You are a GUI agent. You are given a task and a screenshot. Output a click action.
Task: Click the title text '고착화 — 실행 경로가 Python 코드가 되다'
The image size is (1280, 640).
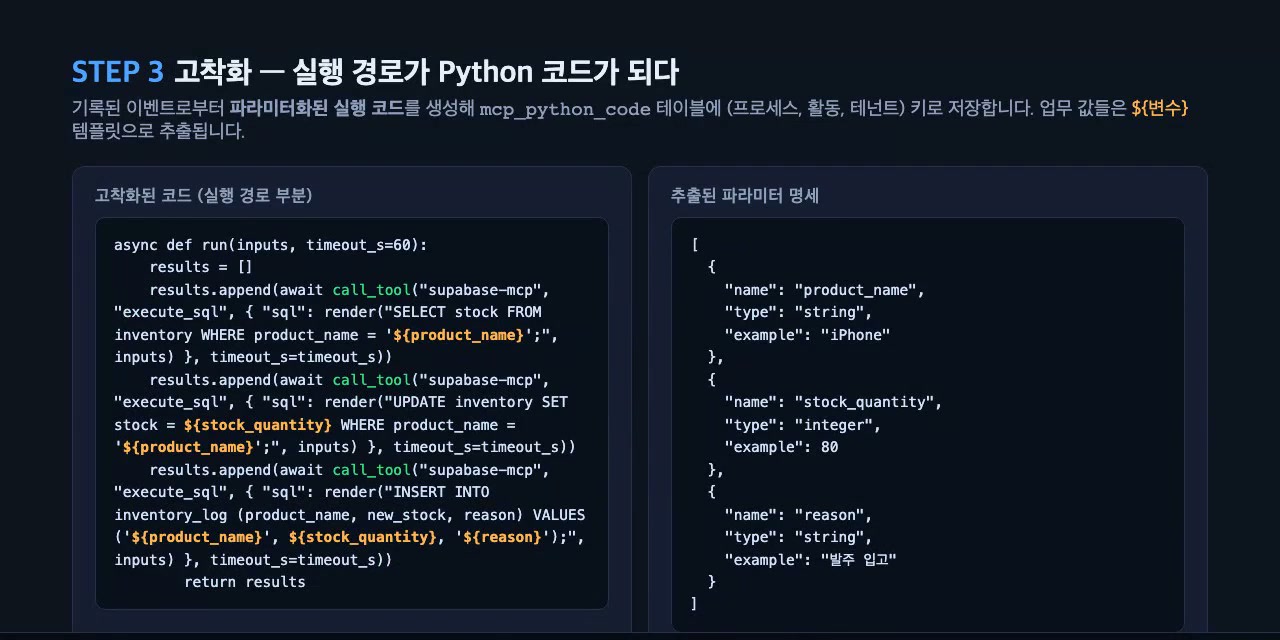(x=426, y=72)
